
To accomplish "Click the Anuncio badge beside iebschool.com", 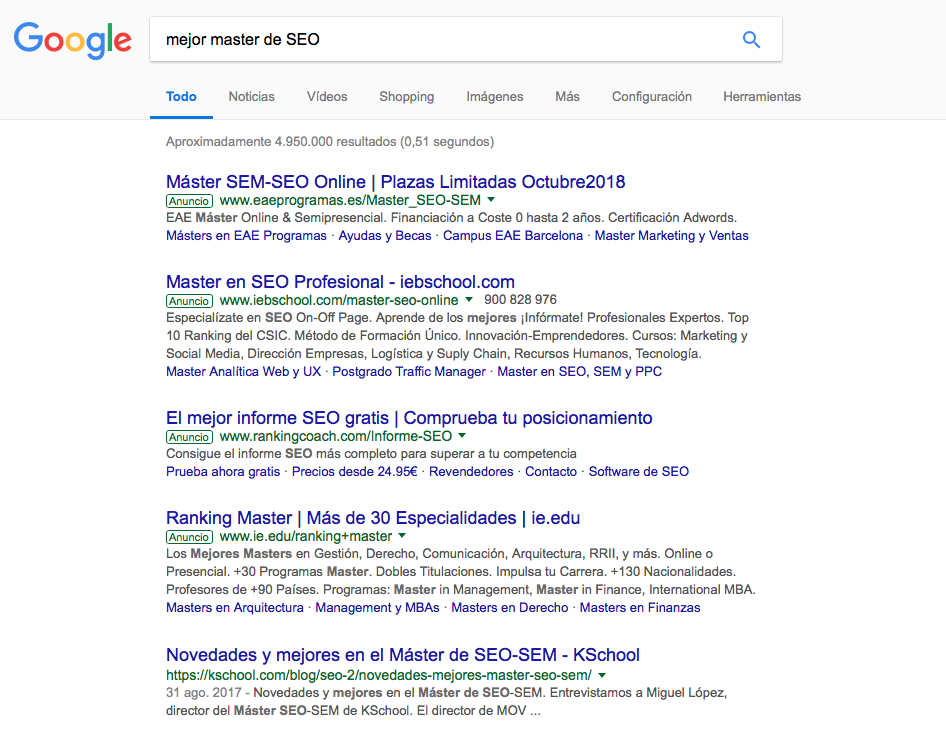I will [189, 301].
